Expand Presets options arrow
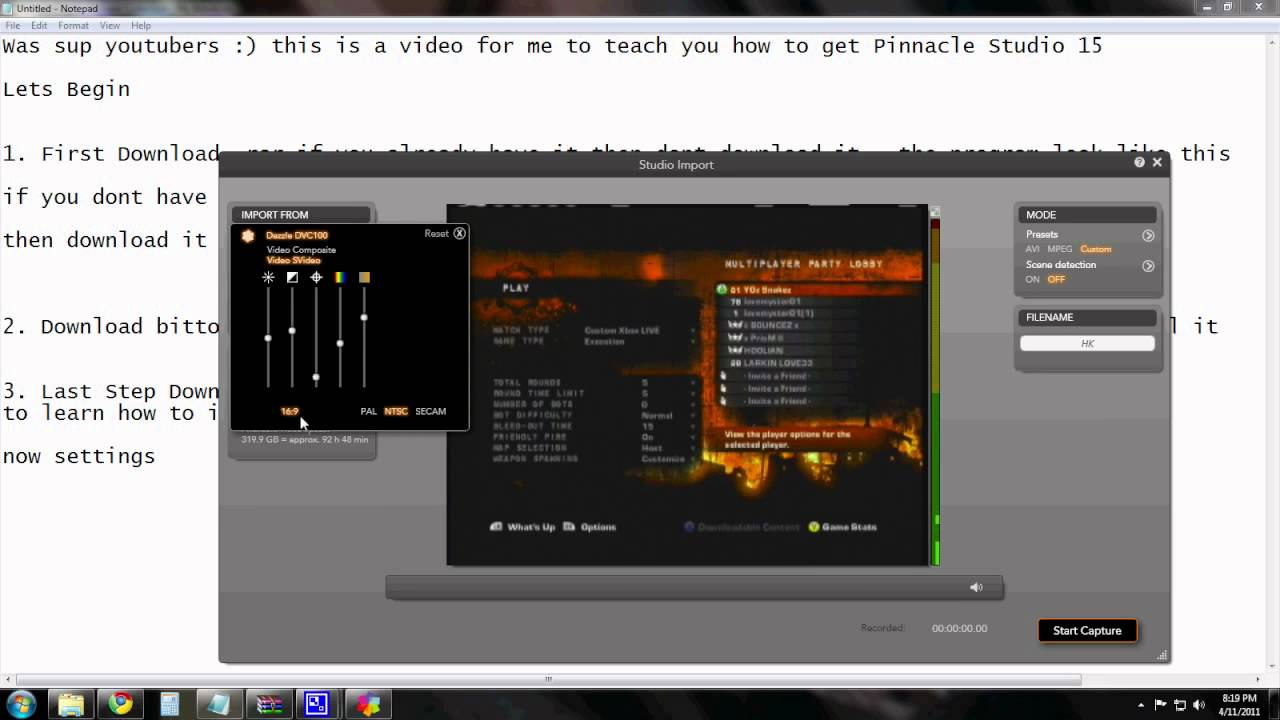The height and width of the screenshot is (720, 1280). [1148, 236]
